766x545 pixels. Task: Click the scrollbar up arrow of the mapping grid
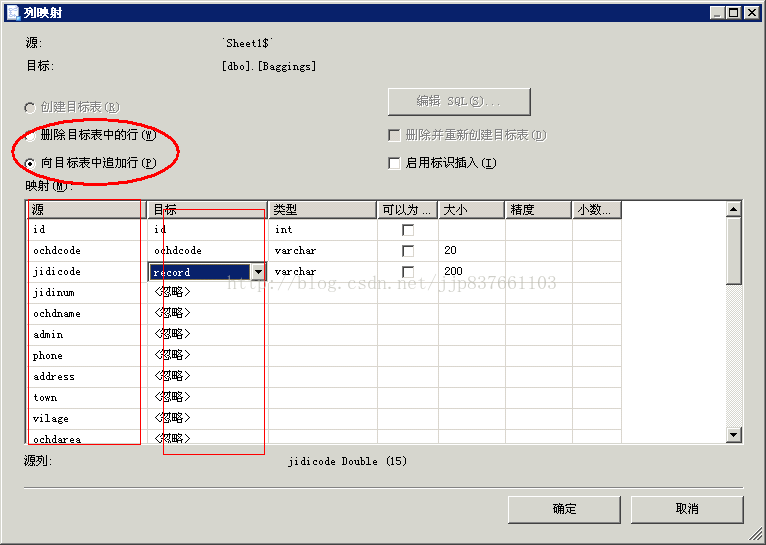[x=734, y=209]
